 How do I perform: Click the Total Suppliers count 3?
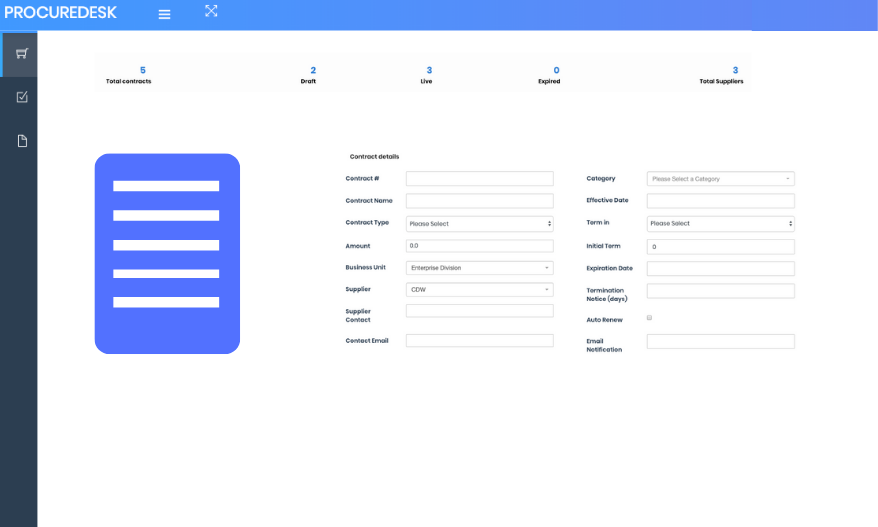point(735,70)
